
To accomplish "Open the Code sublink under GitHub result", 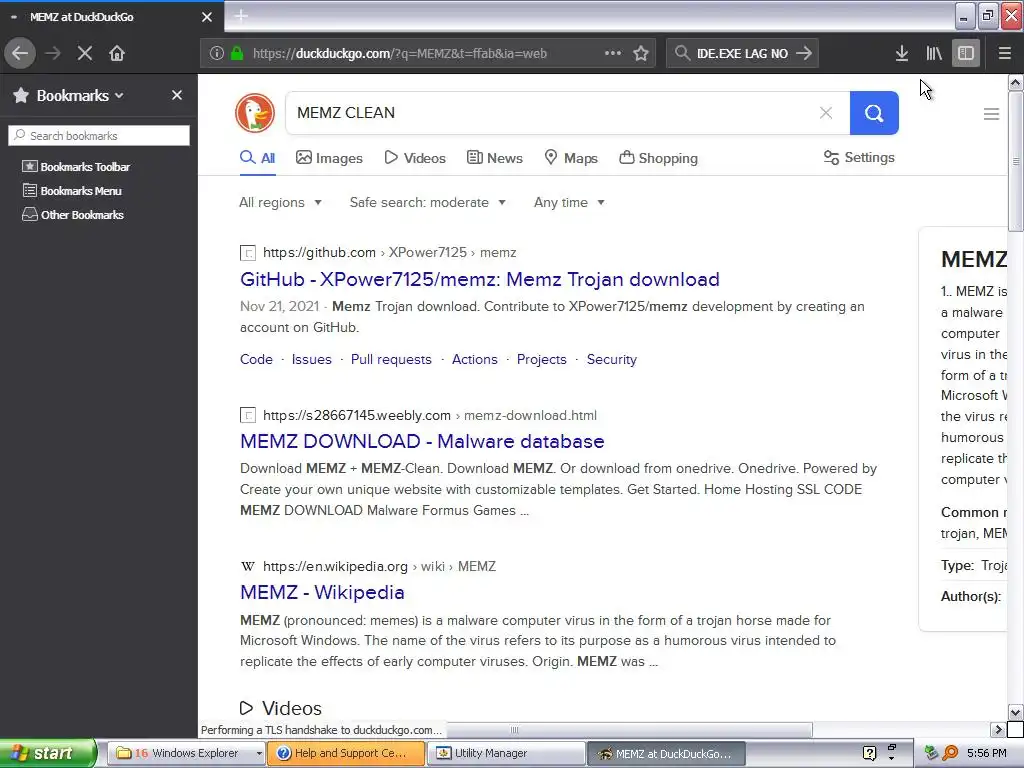I will pos(256,359).
